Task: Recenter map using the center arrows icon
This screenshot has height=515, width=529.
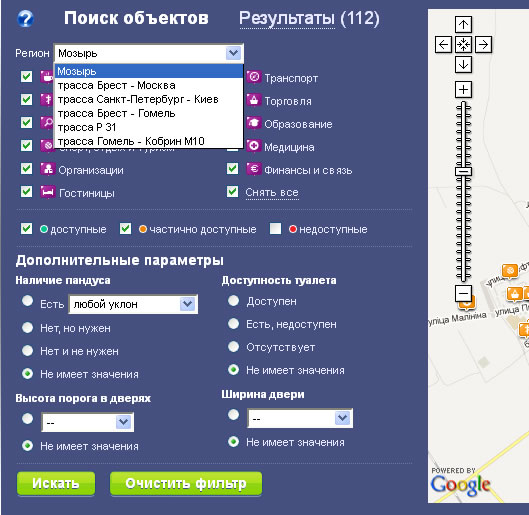Action: [463, 45]
